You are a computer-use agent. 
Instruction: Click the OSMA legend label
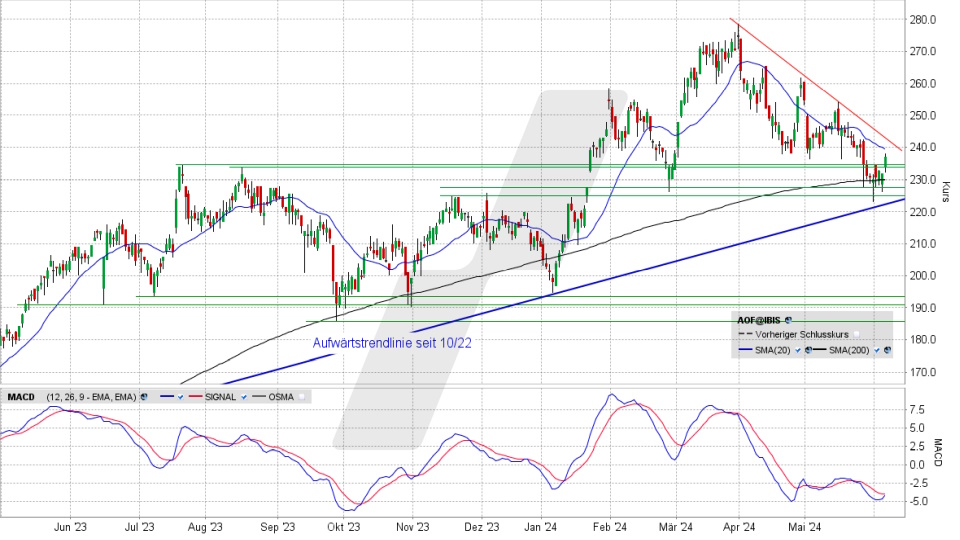click(x=280, y=397)
